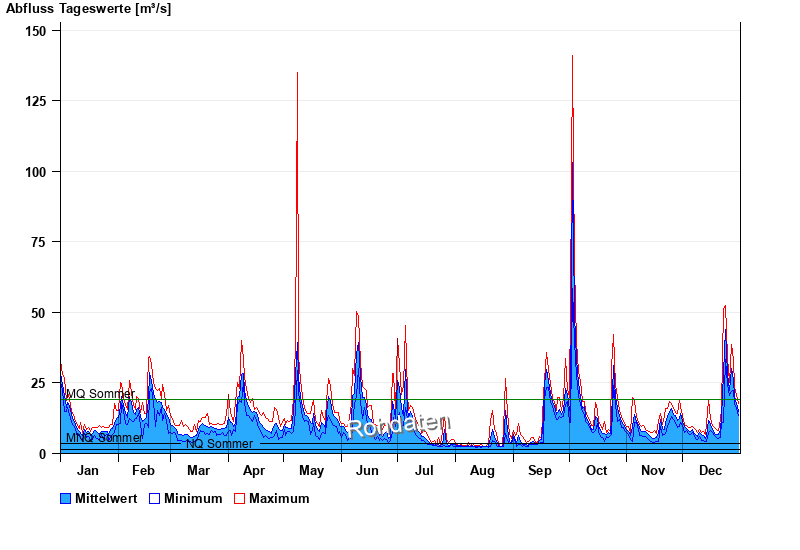Click the MQ Sommer reference line label
800x550 pixels.
[x=99, y=394]
